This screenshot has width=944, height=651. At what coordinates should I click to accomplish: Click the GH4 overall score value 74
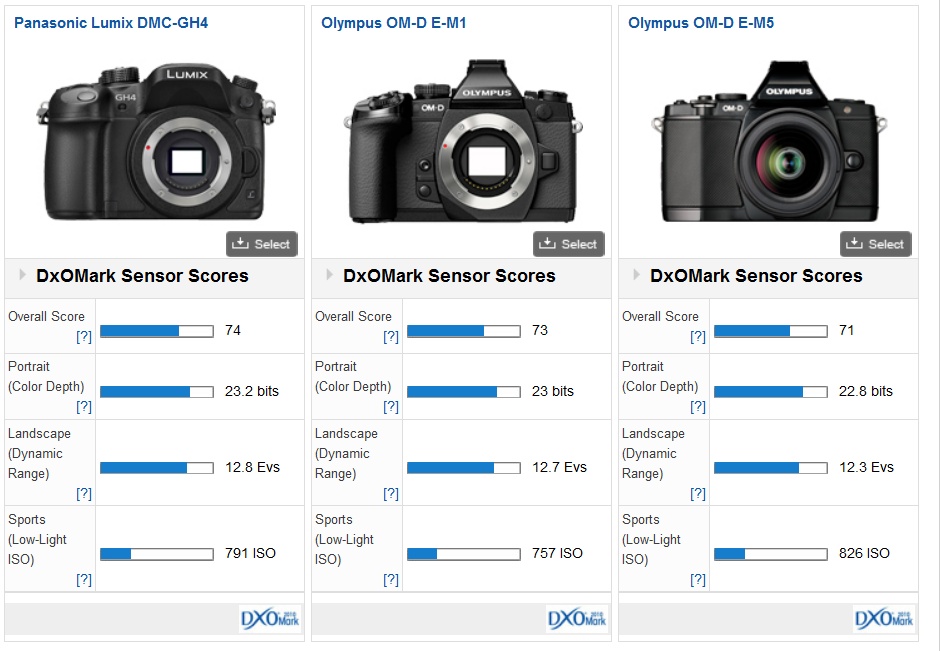tap(233, 330)
